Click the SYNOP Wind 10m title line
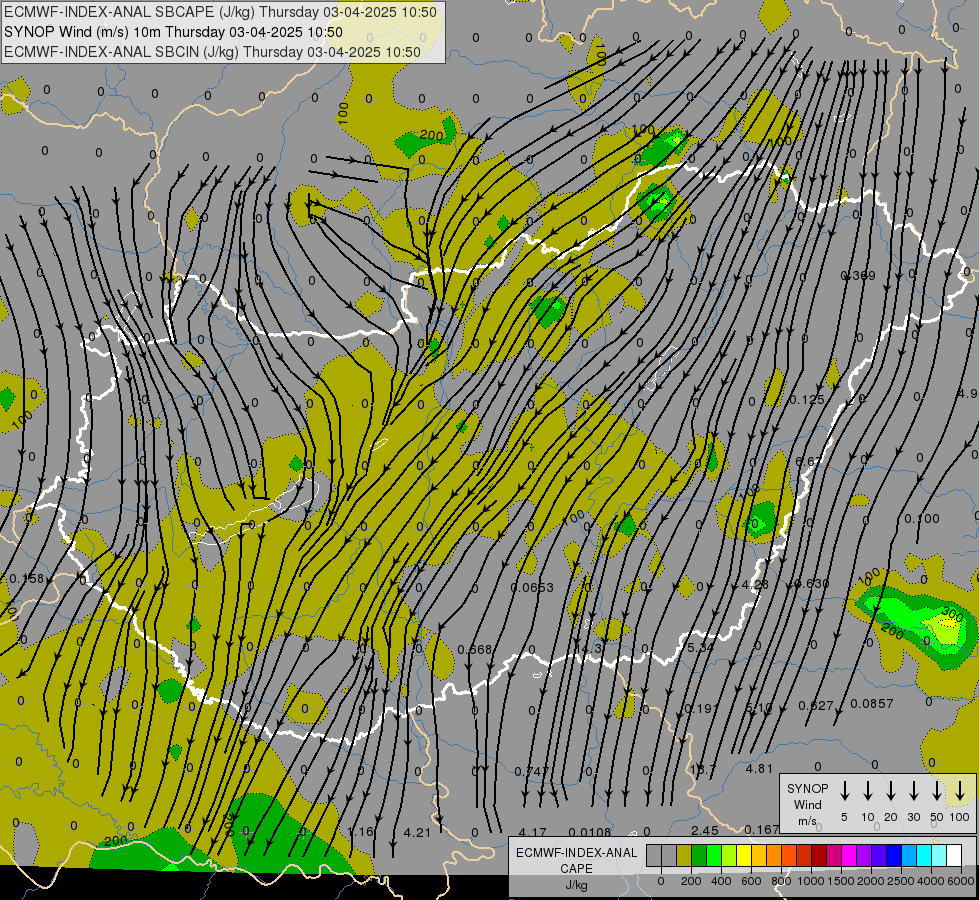This screenshot has height=900, width=979. click(x=173, y=32)
